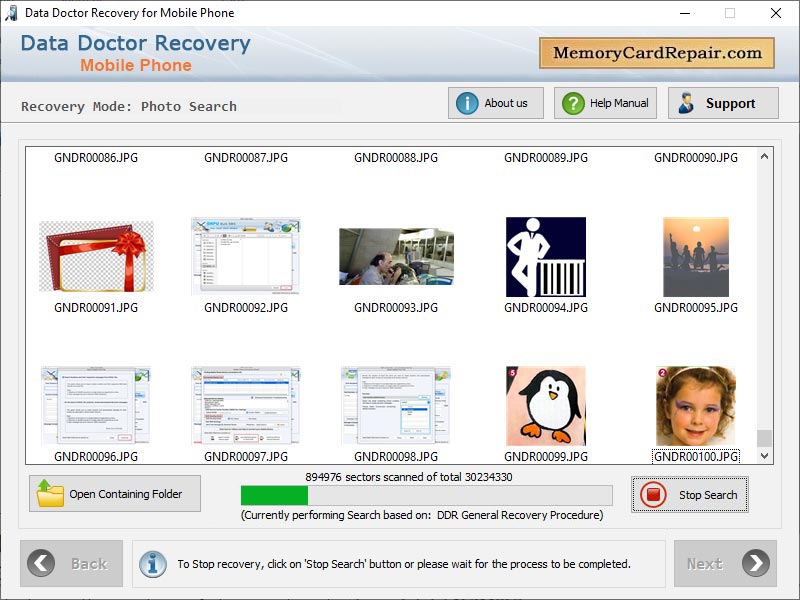Click the Data Doctor app icon in title bar

coord(14,13)
